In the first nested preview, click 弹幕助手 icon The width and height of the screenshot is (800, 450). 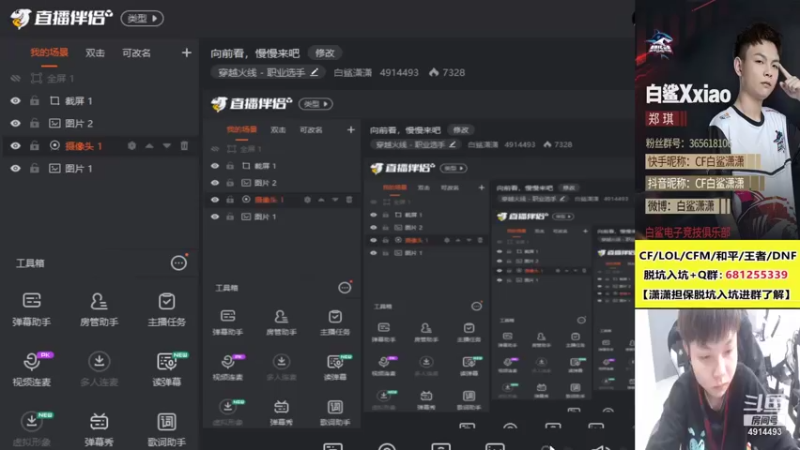point(228,316)
